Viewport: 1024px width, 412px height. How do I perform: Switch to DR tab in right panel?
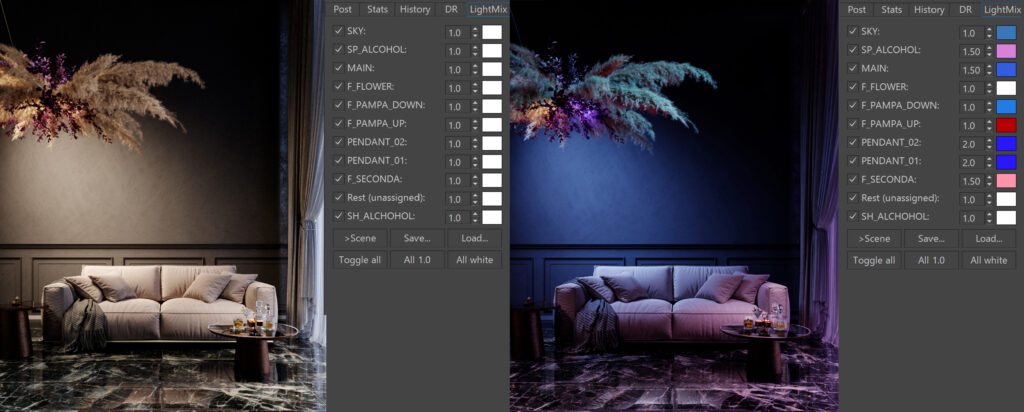[966, 9]
